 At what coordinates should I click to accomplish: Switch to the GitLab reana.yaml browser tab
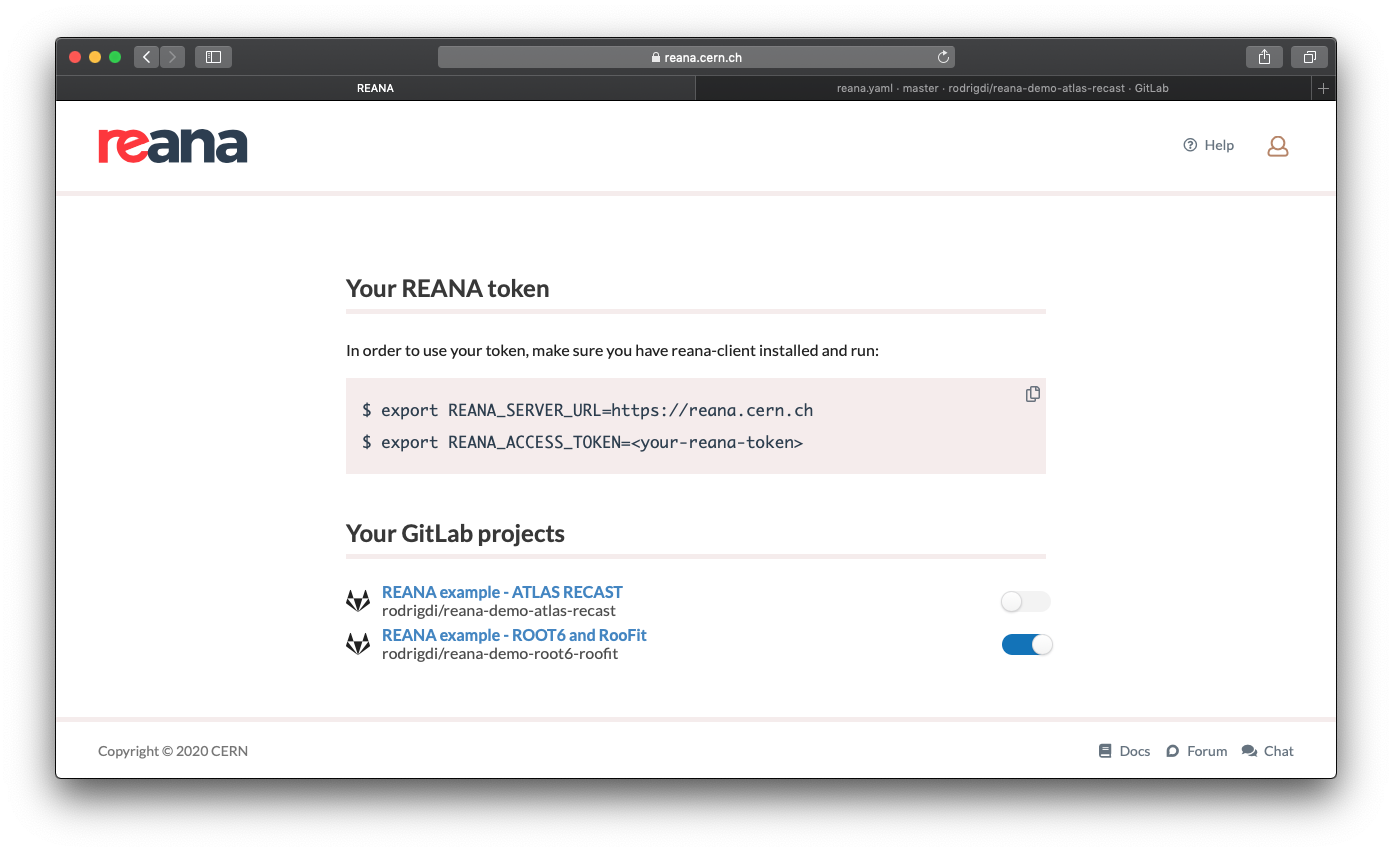tap(1000, 88)
